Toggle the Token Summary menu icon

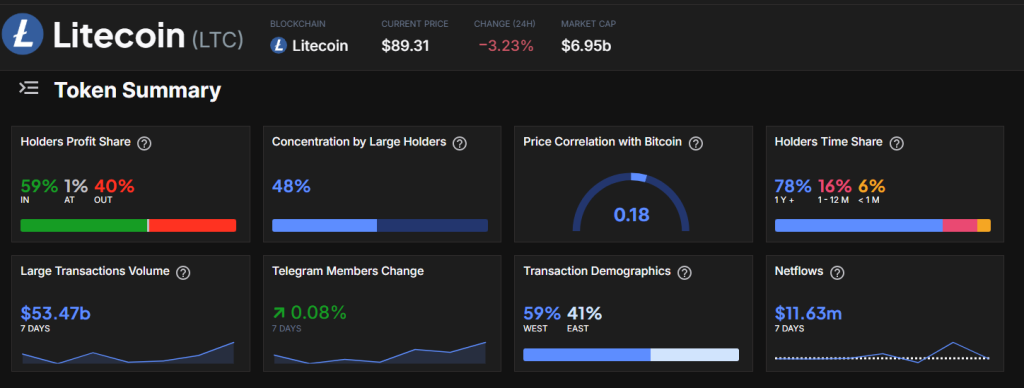tap(29, 88)
